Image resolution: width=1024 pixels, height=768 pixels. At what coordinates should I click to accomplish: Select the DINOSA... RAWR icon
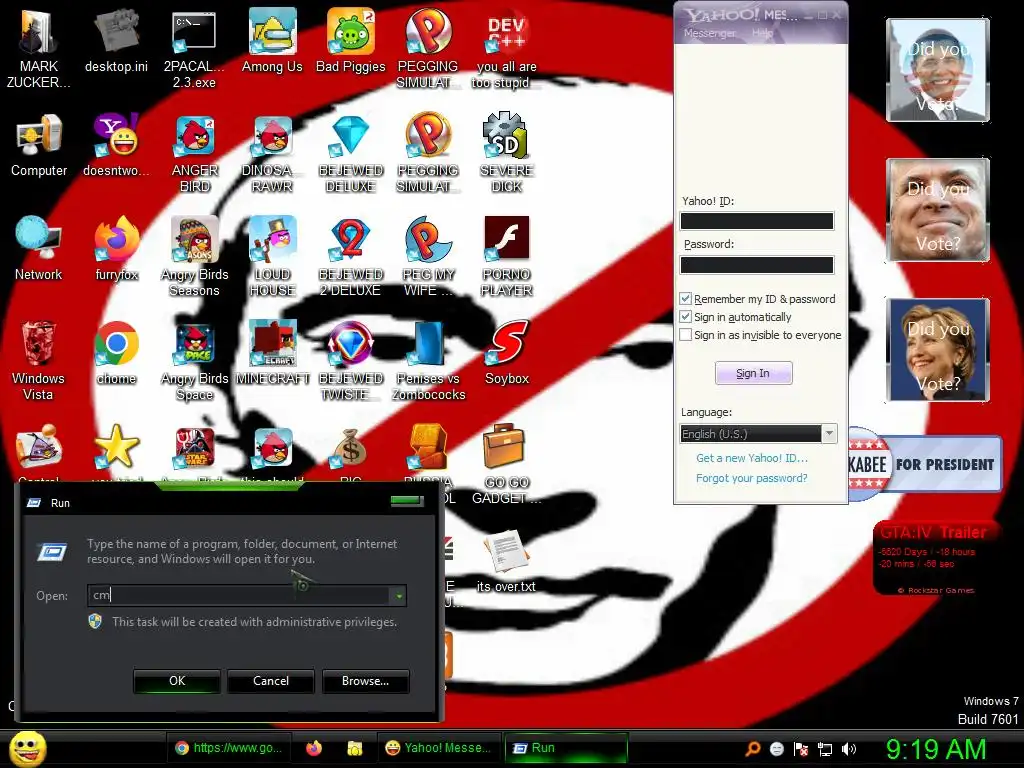tap(272, 153)
